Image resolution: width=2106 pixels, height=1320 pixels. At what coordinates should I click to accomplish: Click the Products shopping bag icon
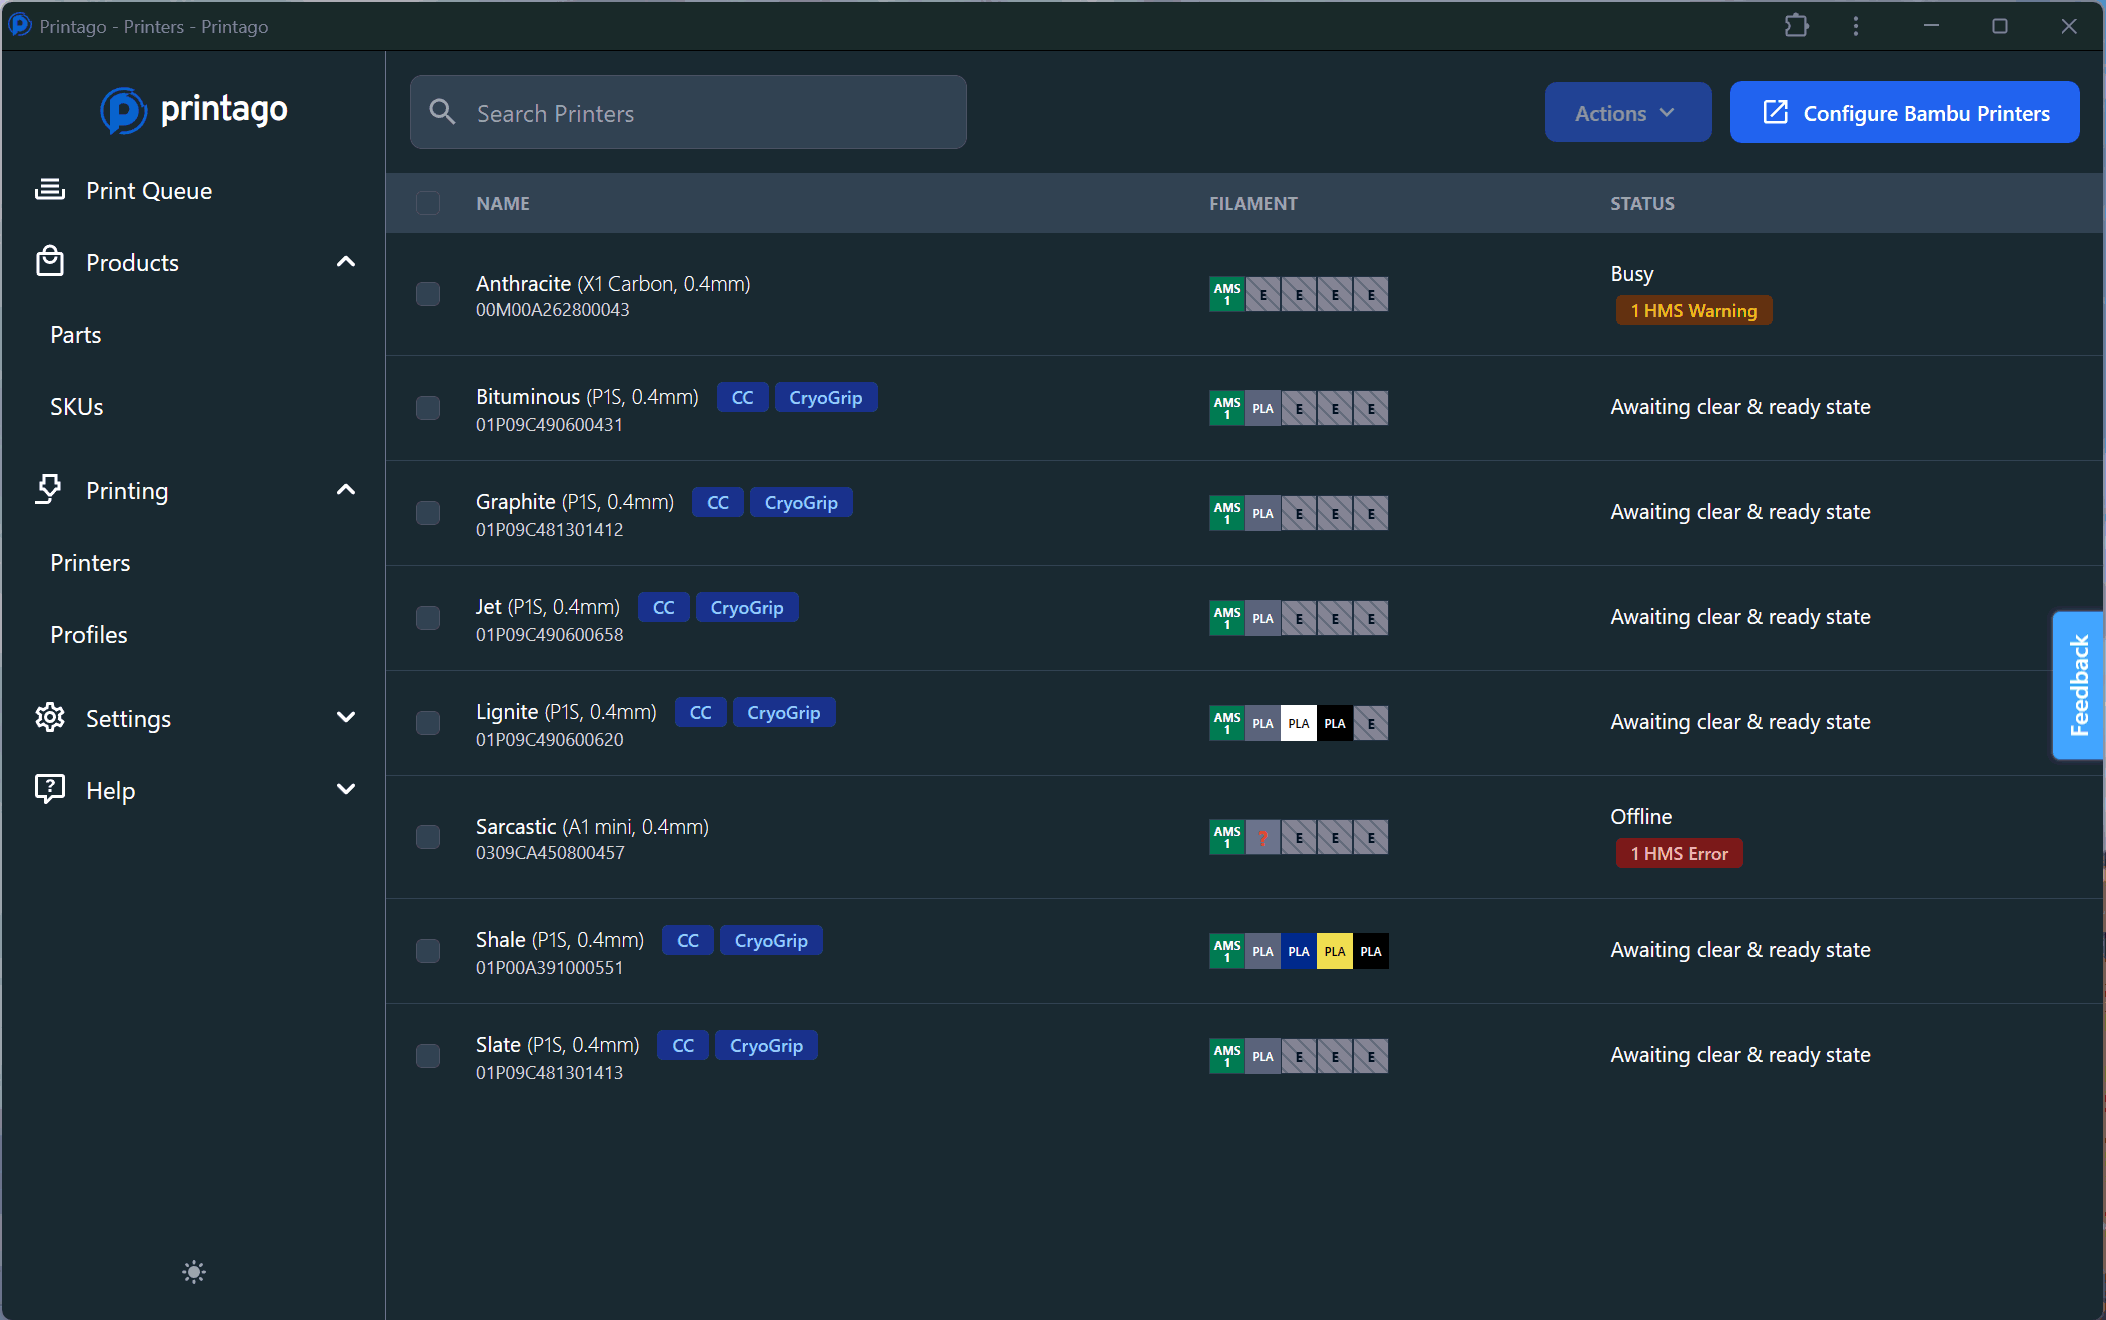[x=50, y=262]
